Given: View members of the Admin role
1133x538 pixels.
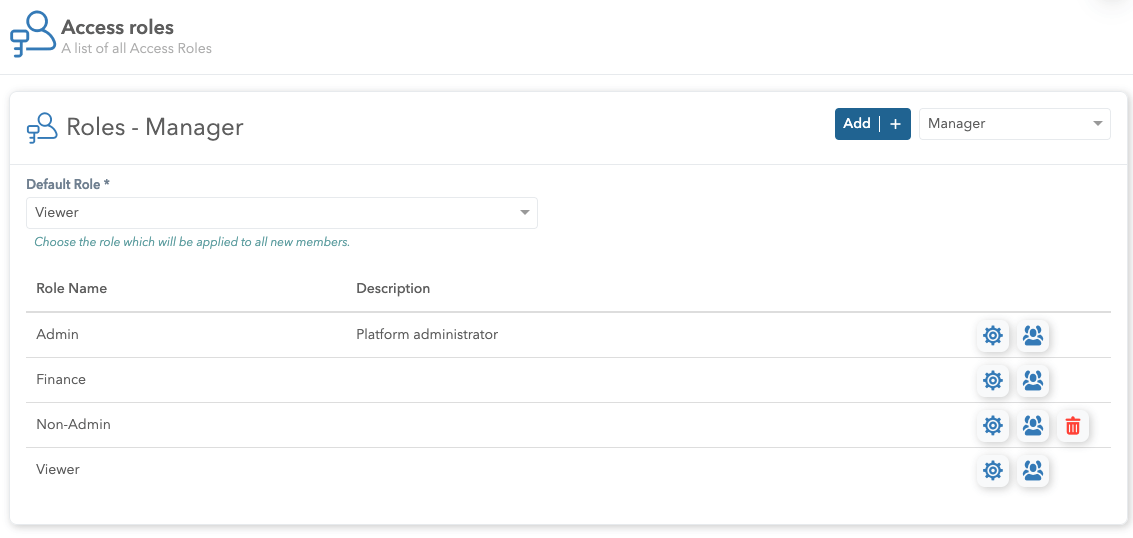Looking at the screenshot, I should coord(1033,336).
